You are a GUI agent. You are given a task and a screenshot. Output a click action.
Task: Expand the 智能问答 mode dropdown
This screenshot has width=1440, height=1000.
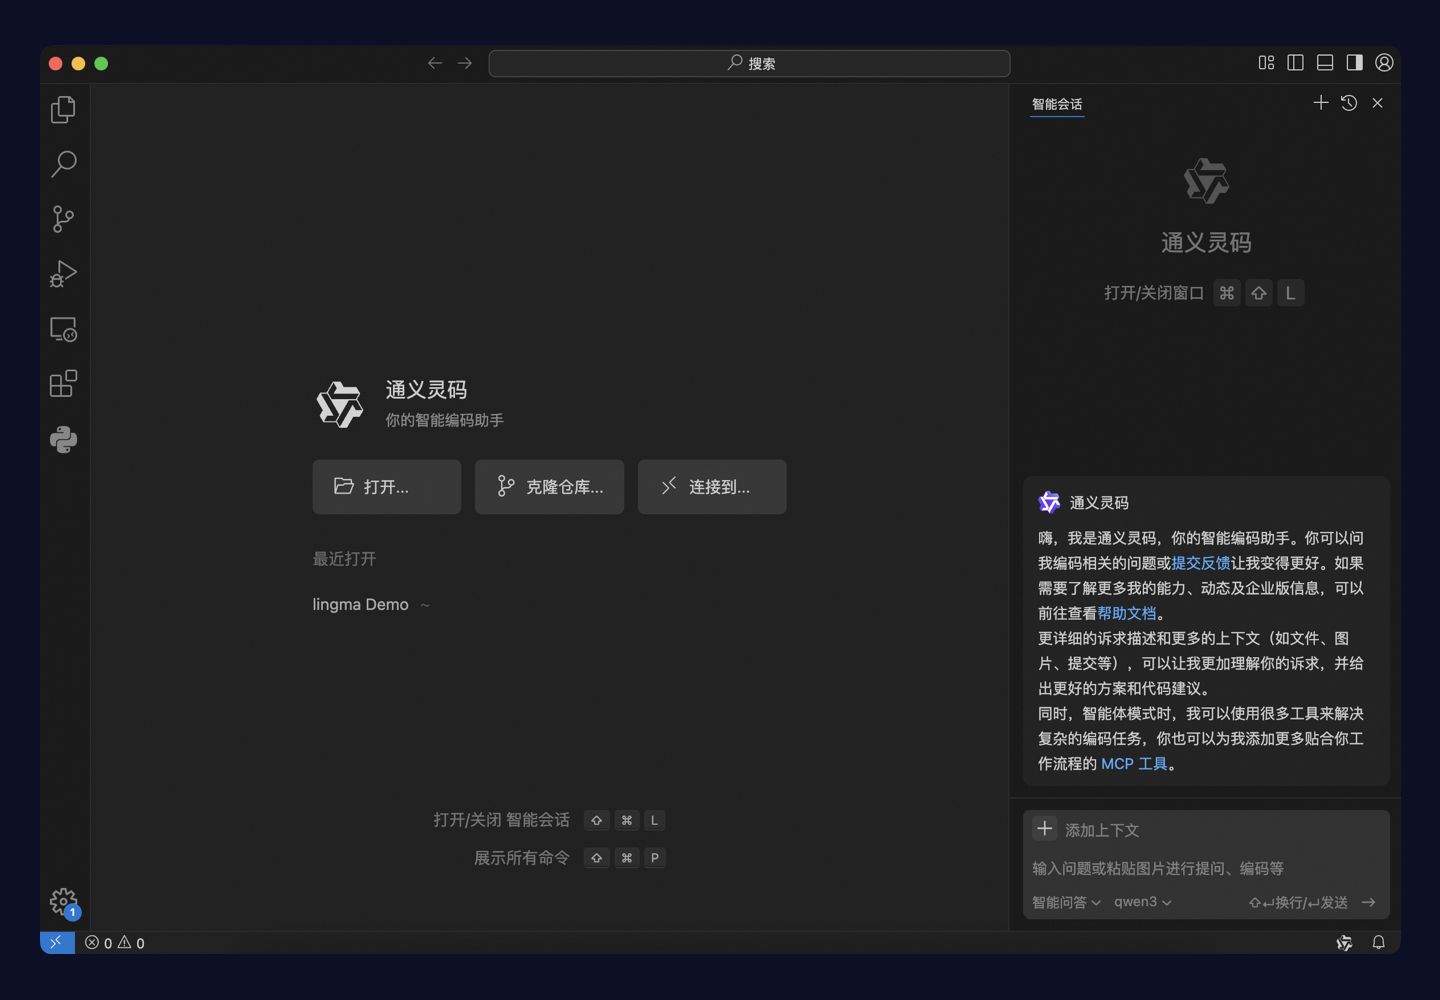click(x=1066, y=902)
